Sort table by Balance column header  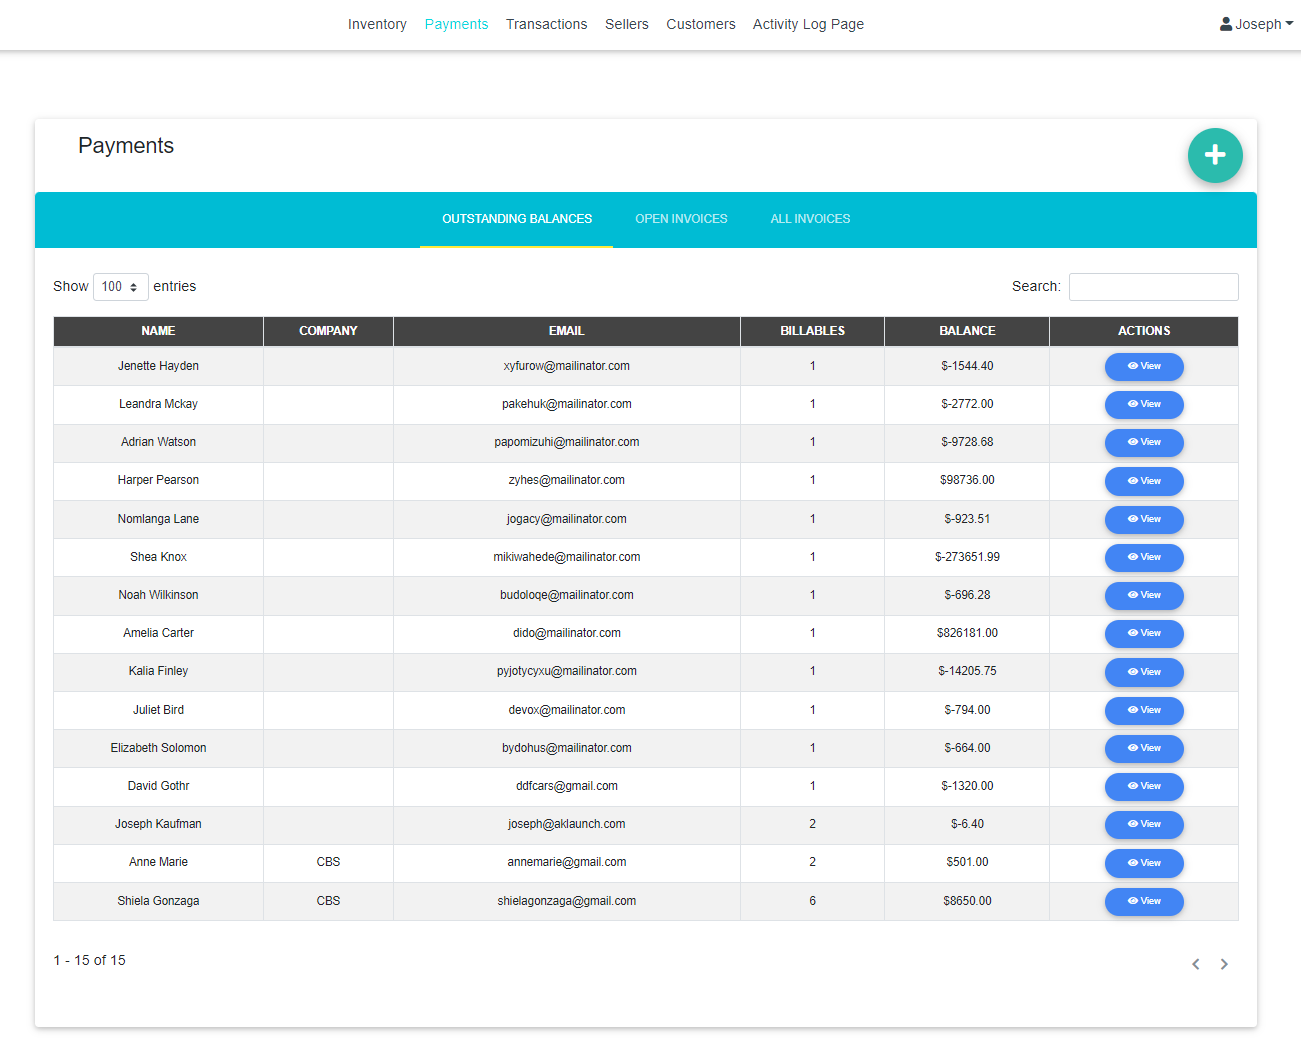[966, 331]
